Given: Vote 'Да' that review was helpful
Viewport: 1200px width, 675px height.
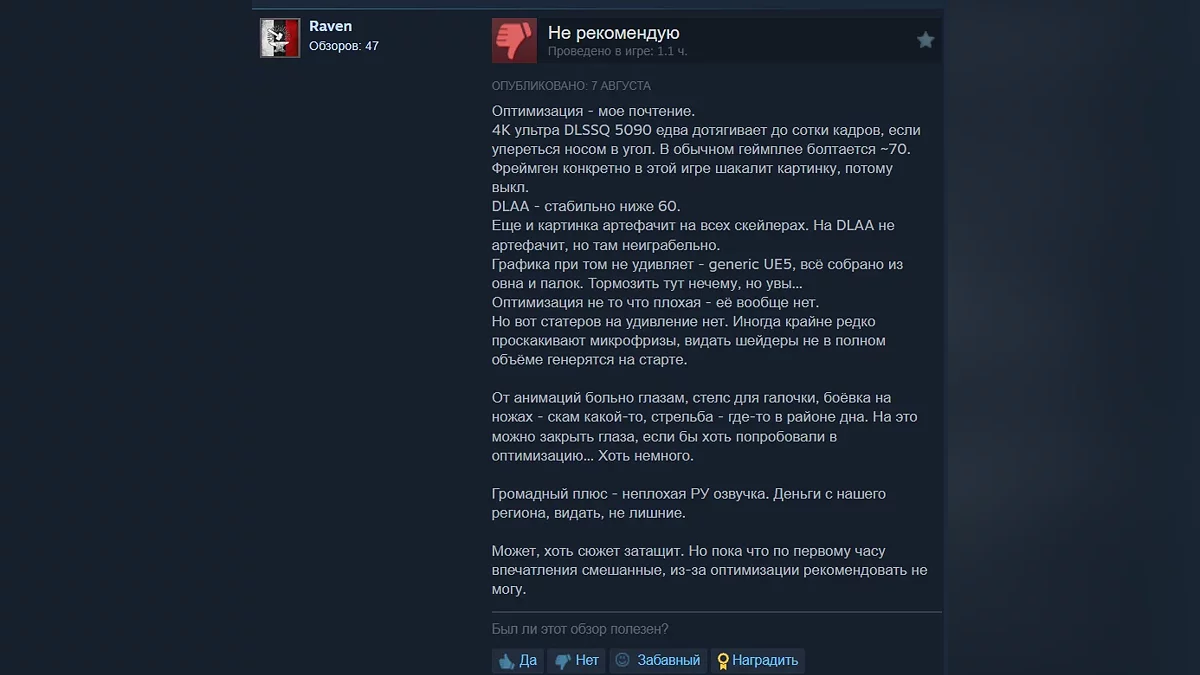Looking at the screenshot, I should (x=518, y=660).
